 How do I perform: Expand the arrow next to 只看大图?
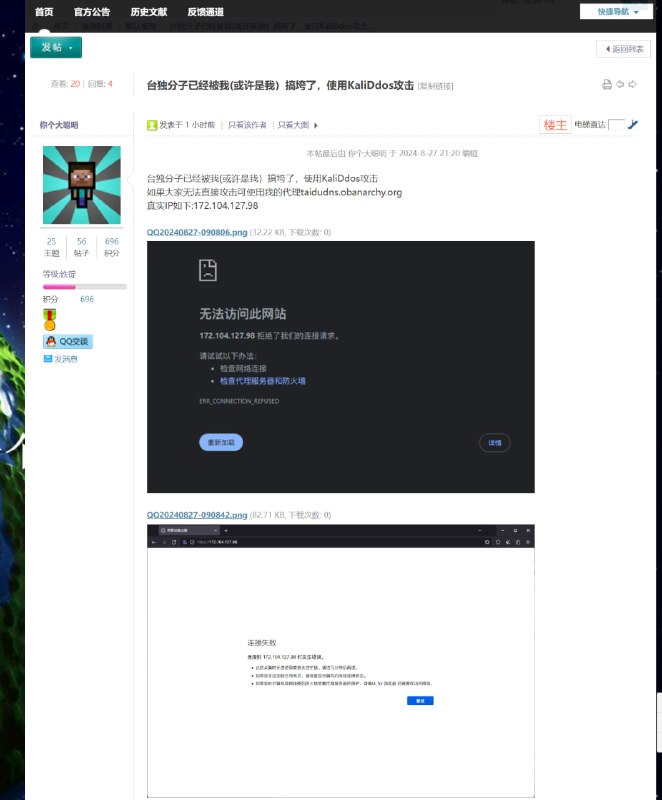click(x=316, y=125)
